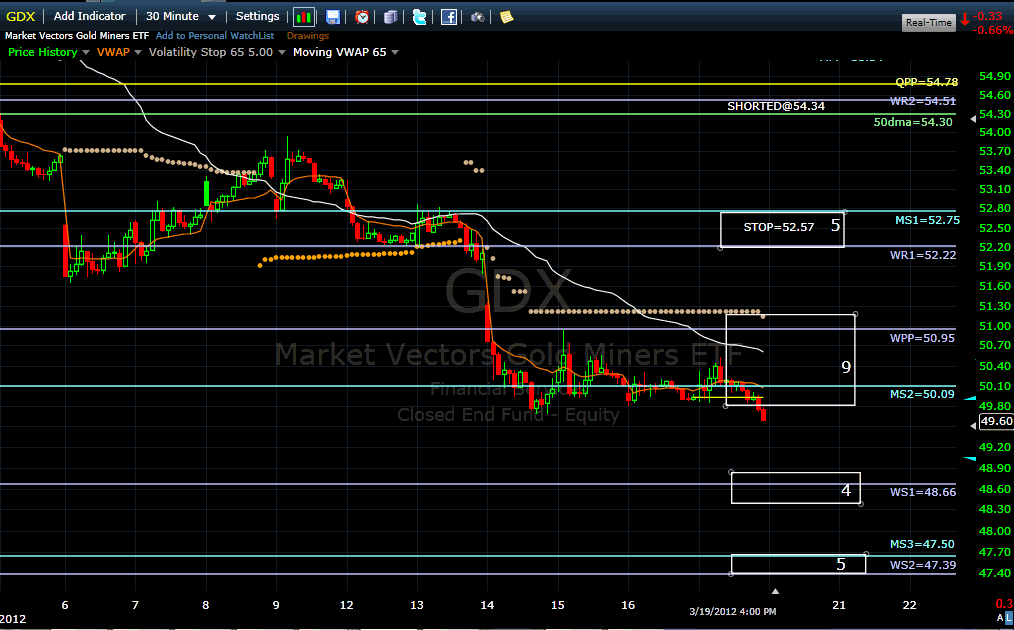Screen dimensions: 1014x630
Task: Toggle the L log scale button
Action: pyautogui.click(x=1007, y=620)
